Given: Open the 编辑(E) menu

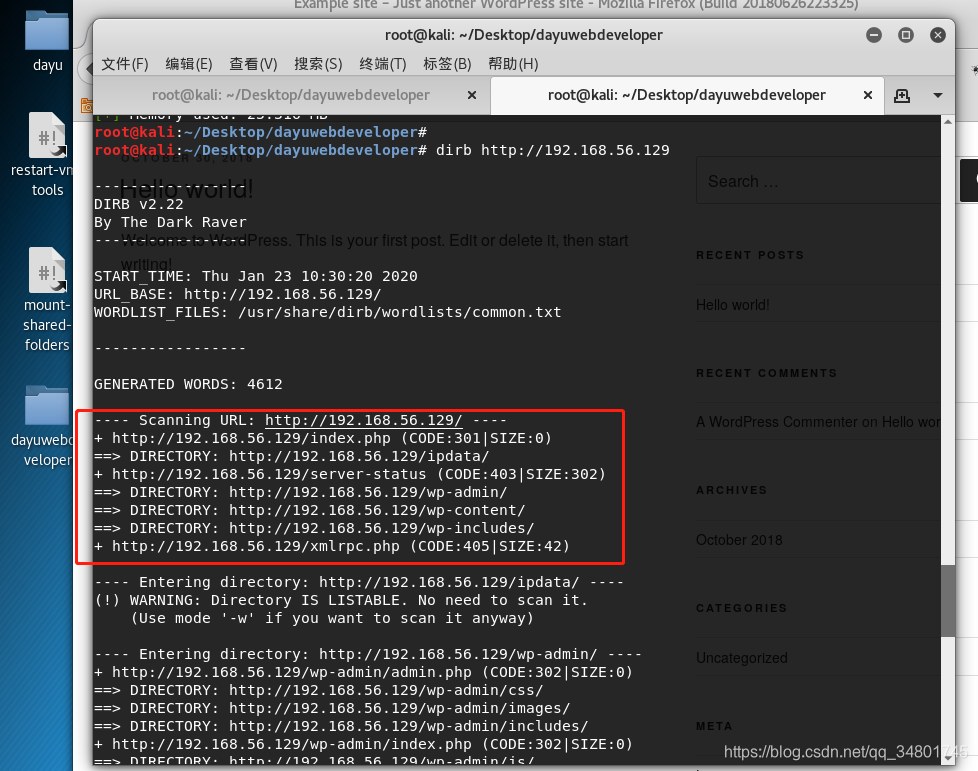Looking at the screenshot, I should coord(189,64).
